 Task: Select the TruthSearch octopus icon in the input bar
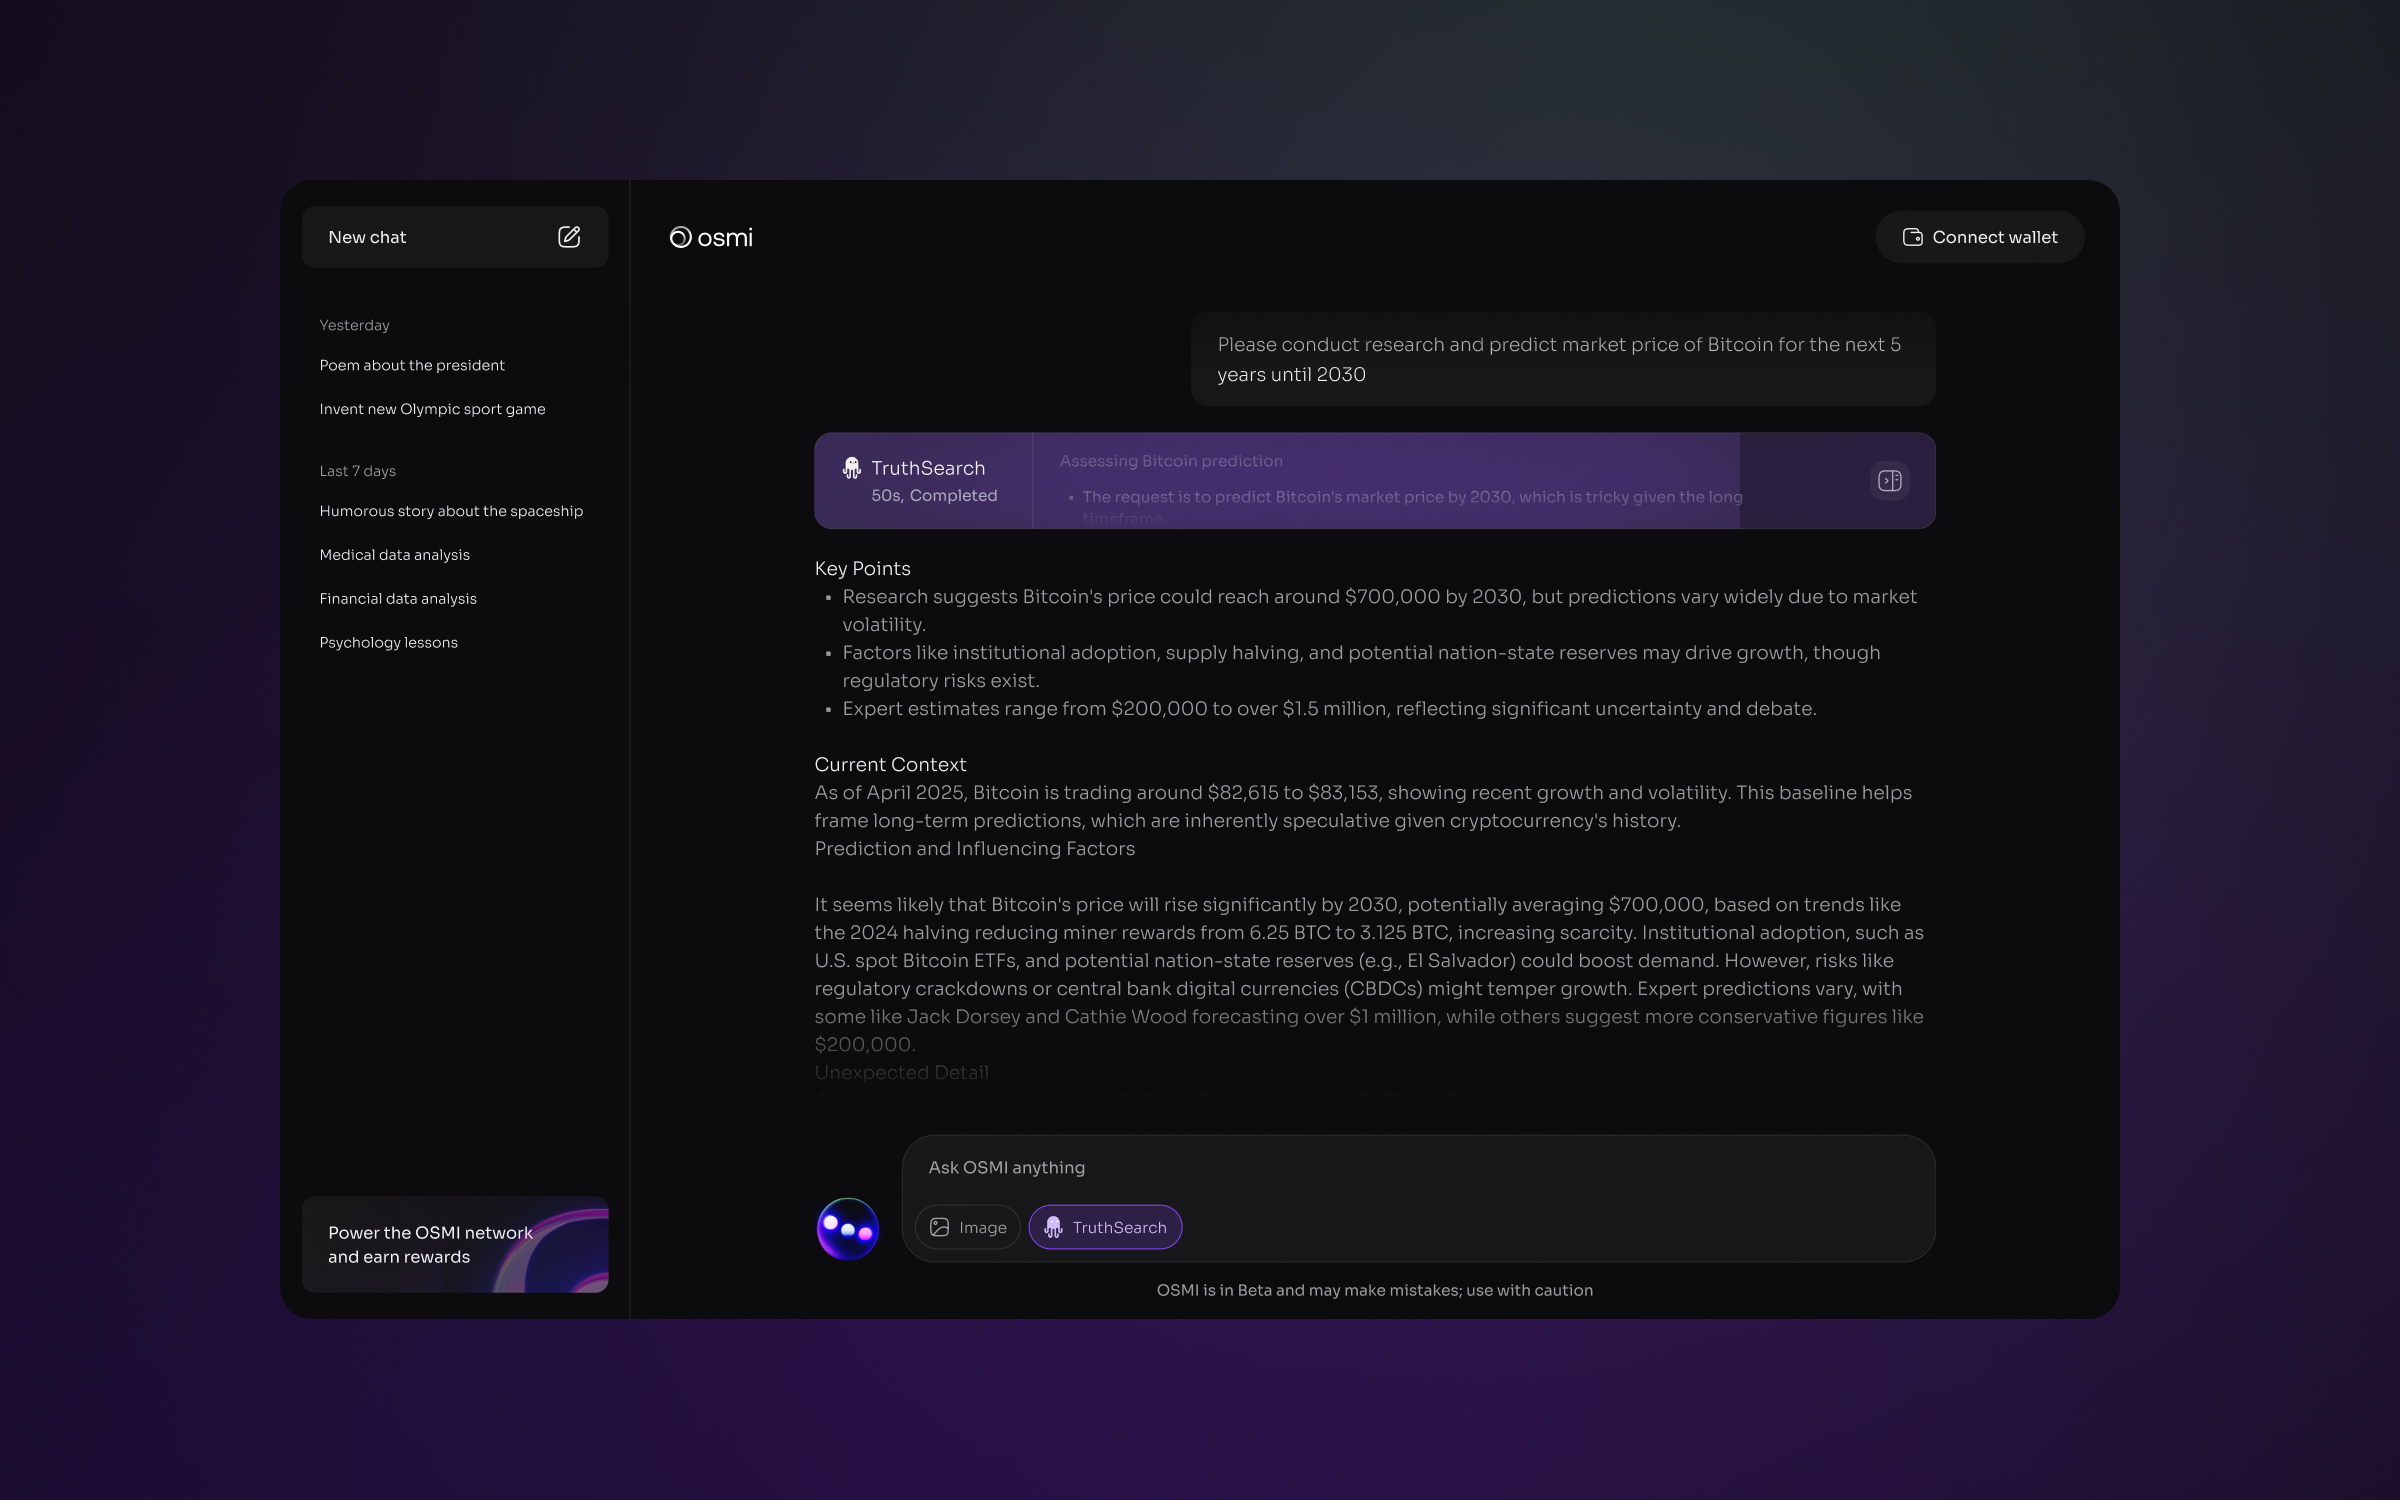tap(1054, 1227)
